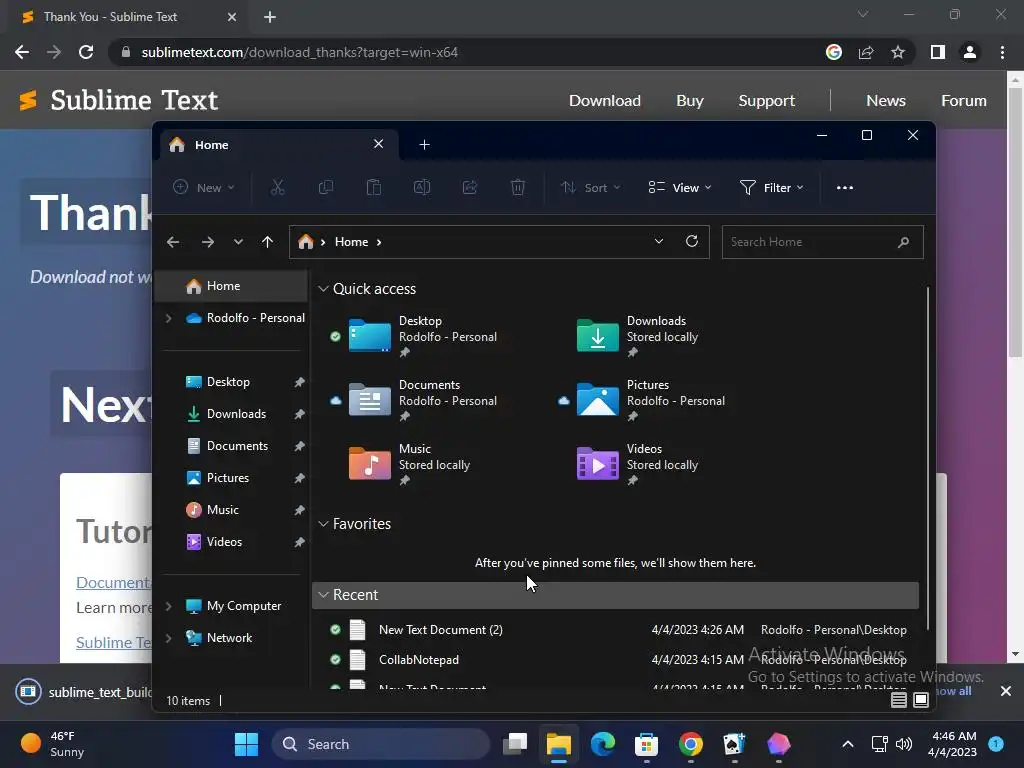
Task: Open the Music folder in Quick access
Action: coord(410,464)
